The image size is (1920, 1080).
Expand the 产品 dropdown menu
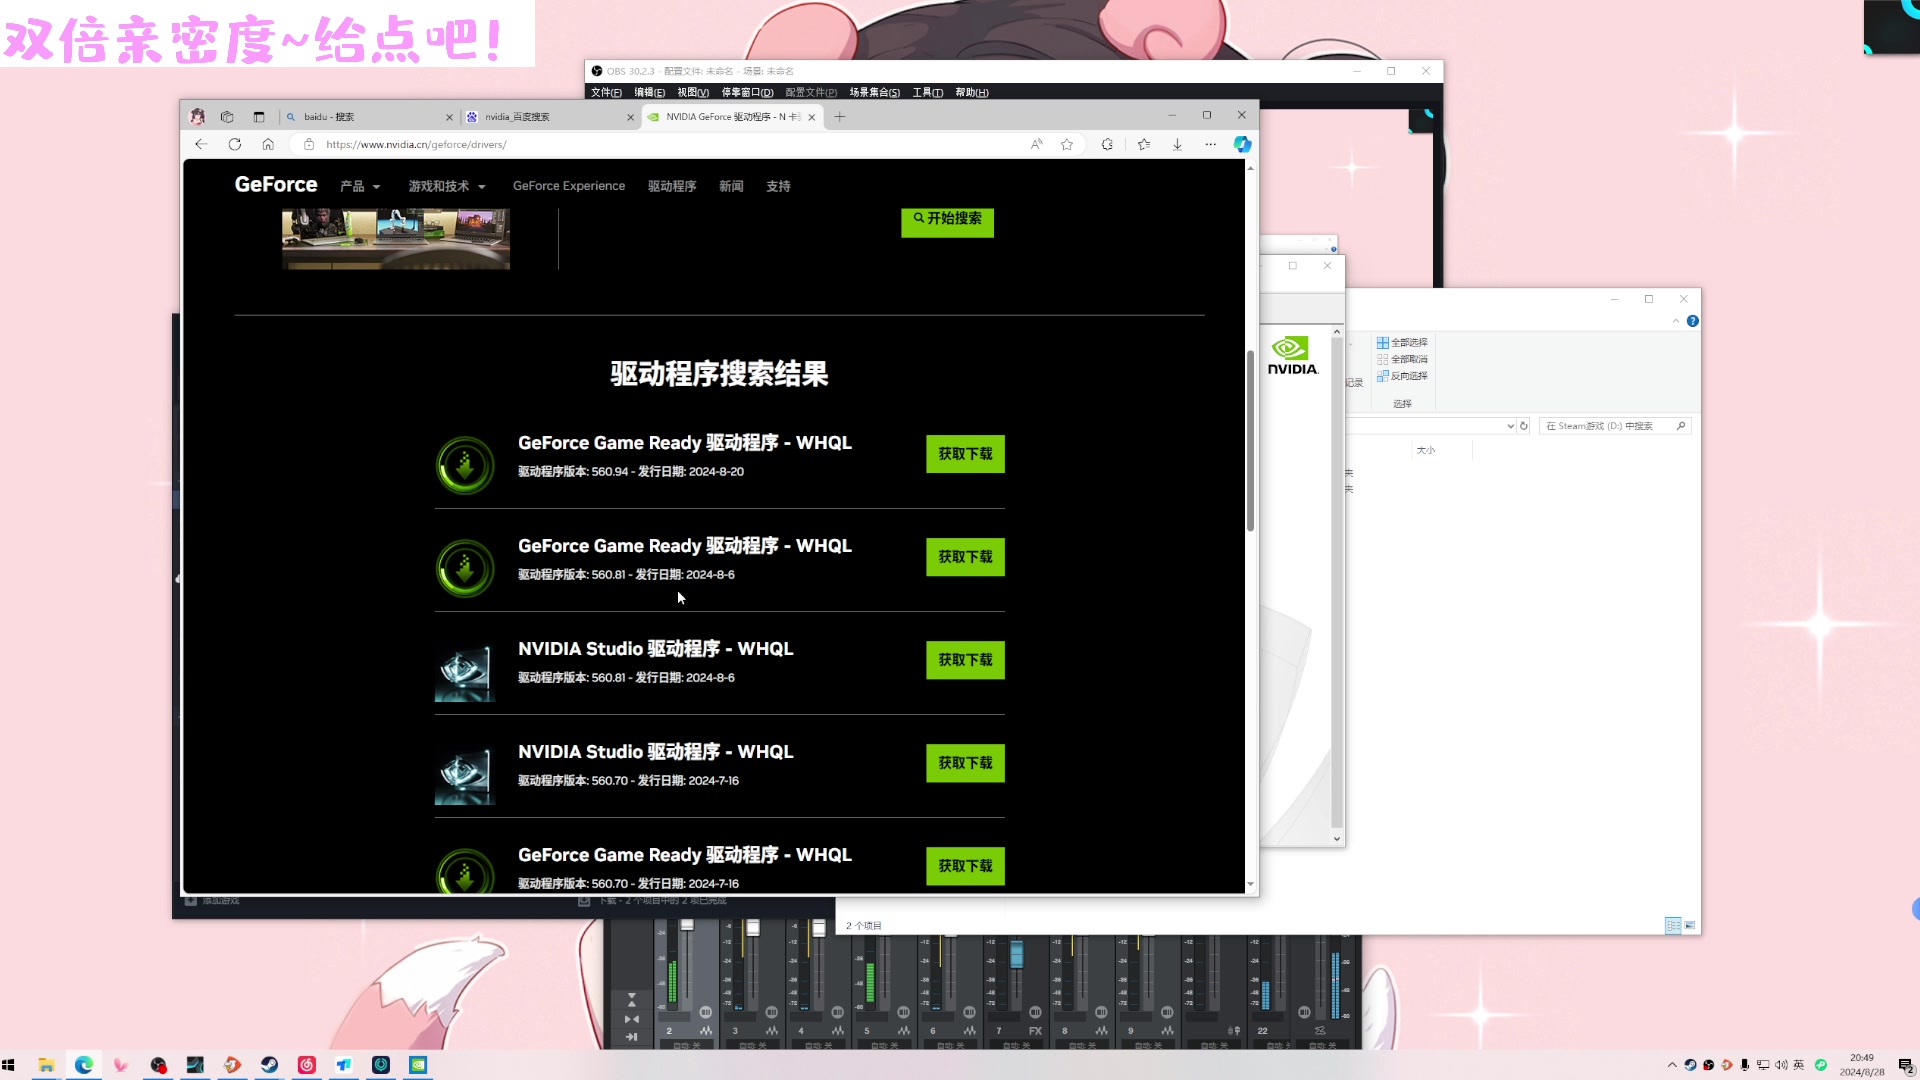pos(360,186)
